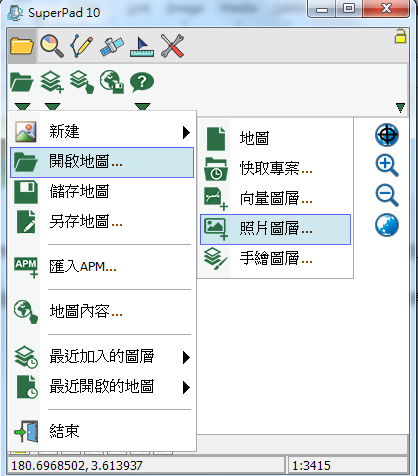This screenshot has height=476, width=418.
Task: Click the globe with lock icon
Action: (x=112, y=82)
